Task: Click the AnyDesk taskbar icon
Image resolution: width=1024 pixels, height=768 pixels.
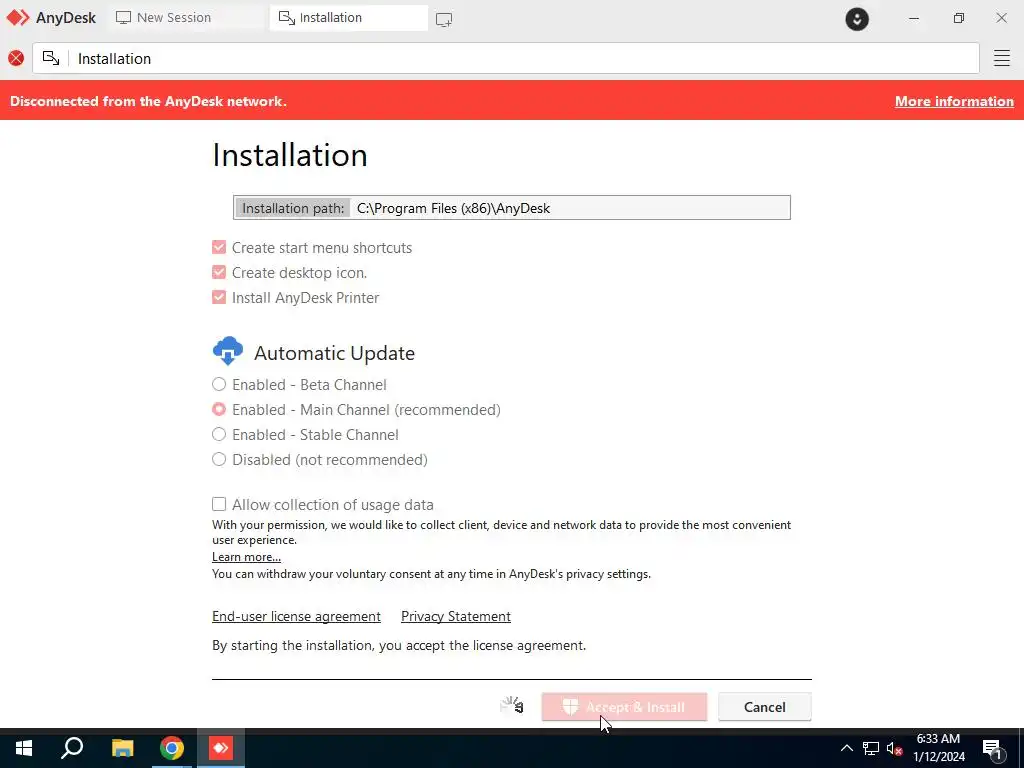Action: tap(221, 748)
